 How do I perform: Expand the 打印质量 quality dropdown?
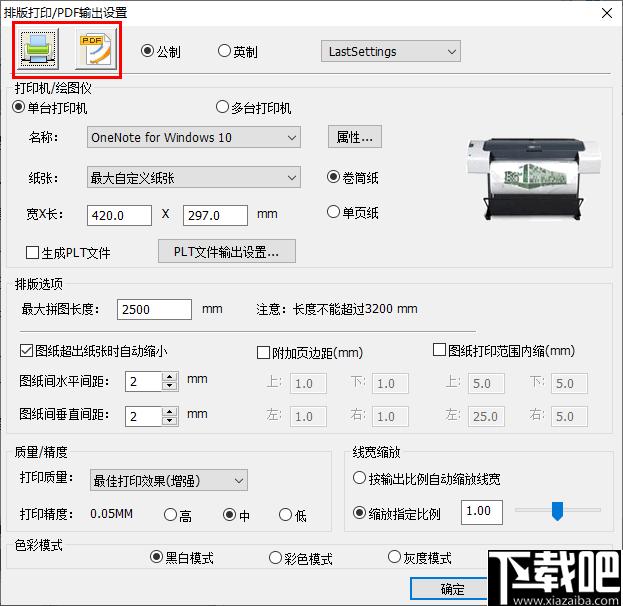click(x=166, y=480)
